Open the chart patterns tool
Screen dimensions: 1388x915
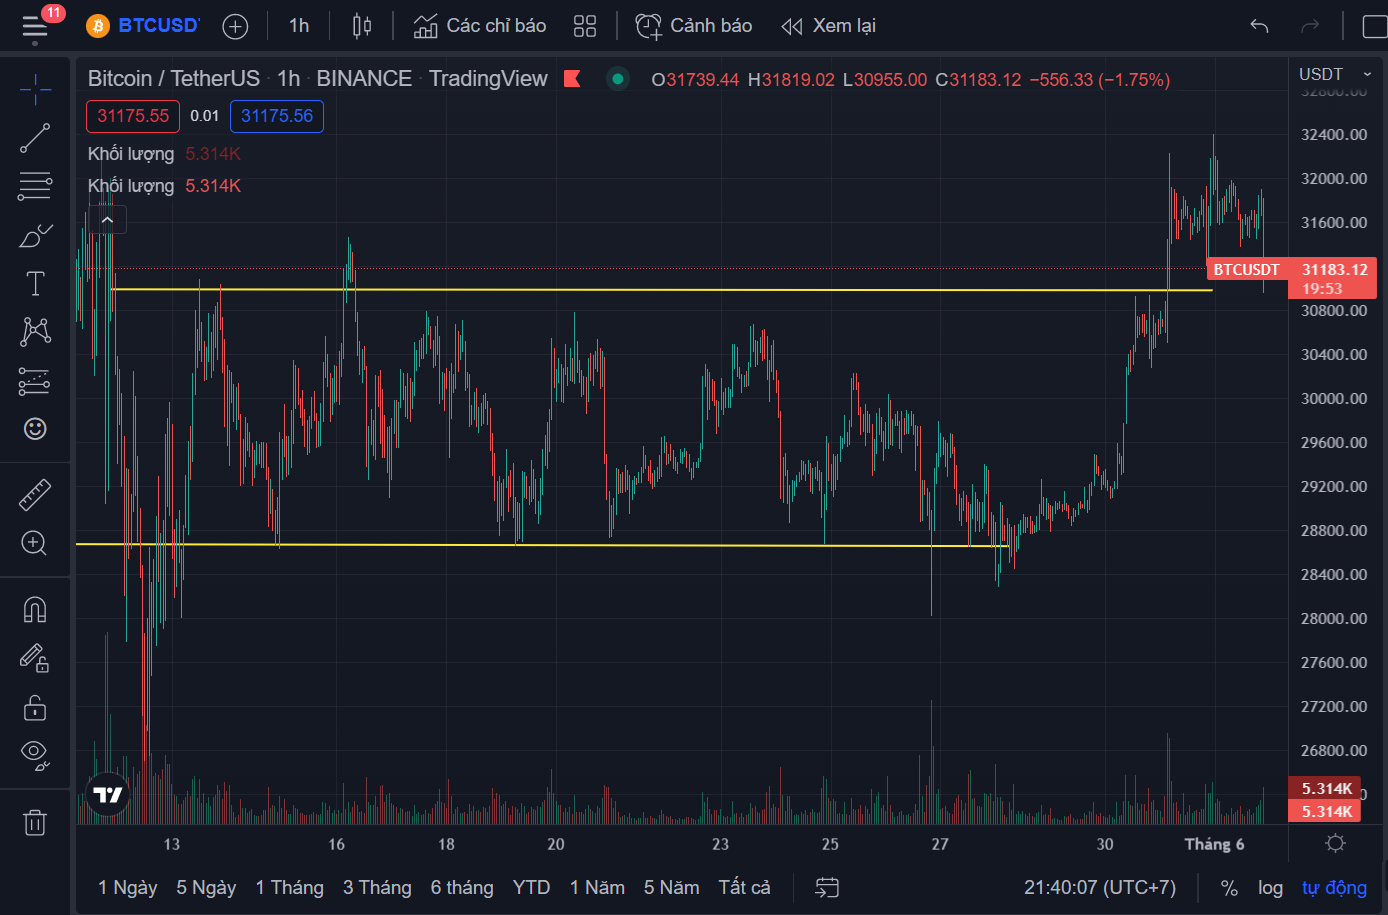pyautogui.click(x=35, y=331)
